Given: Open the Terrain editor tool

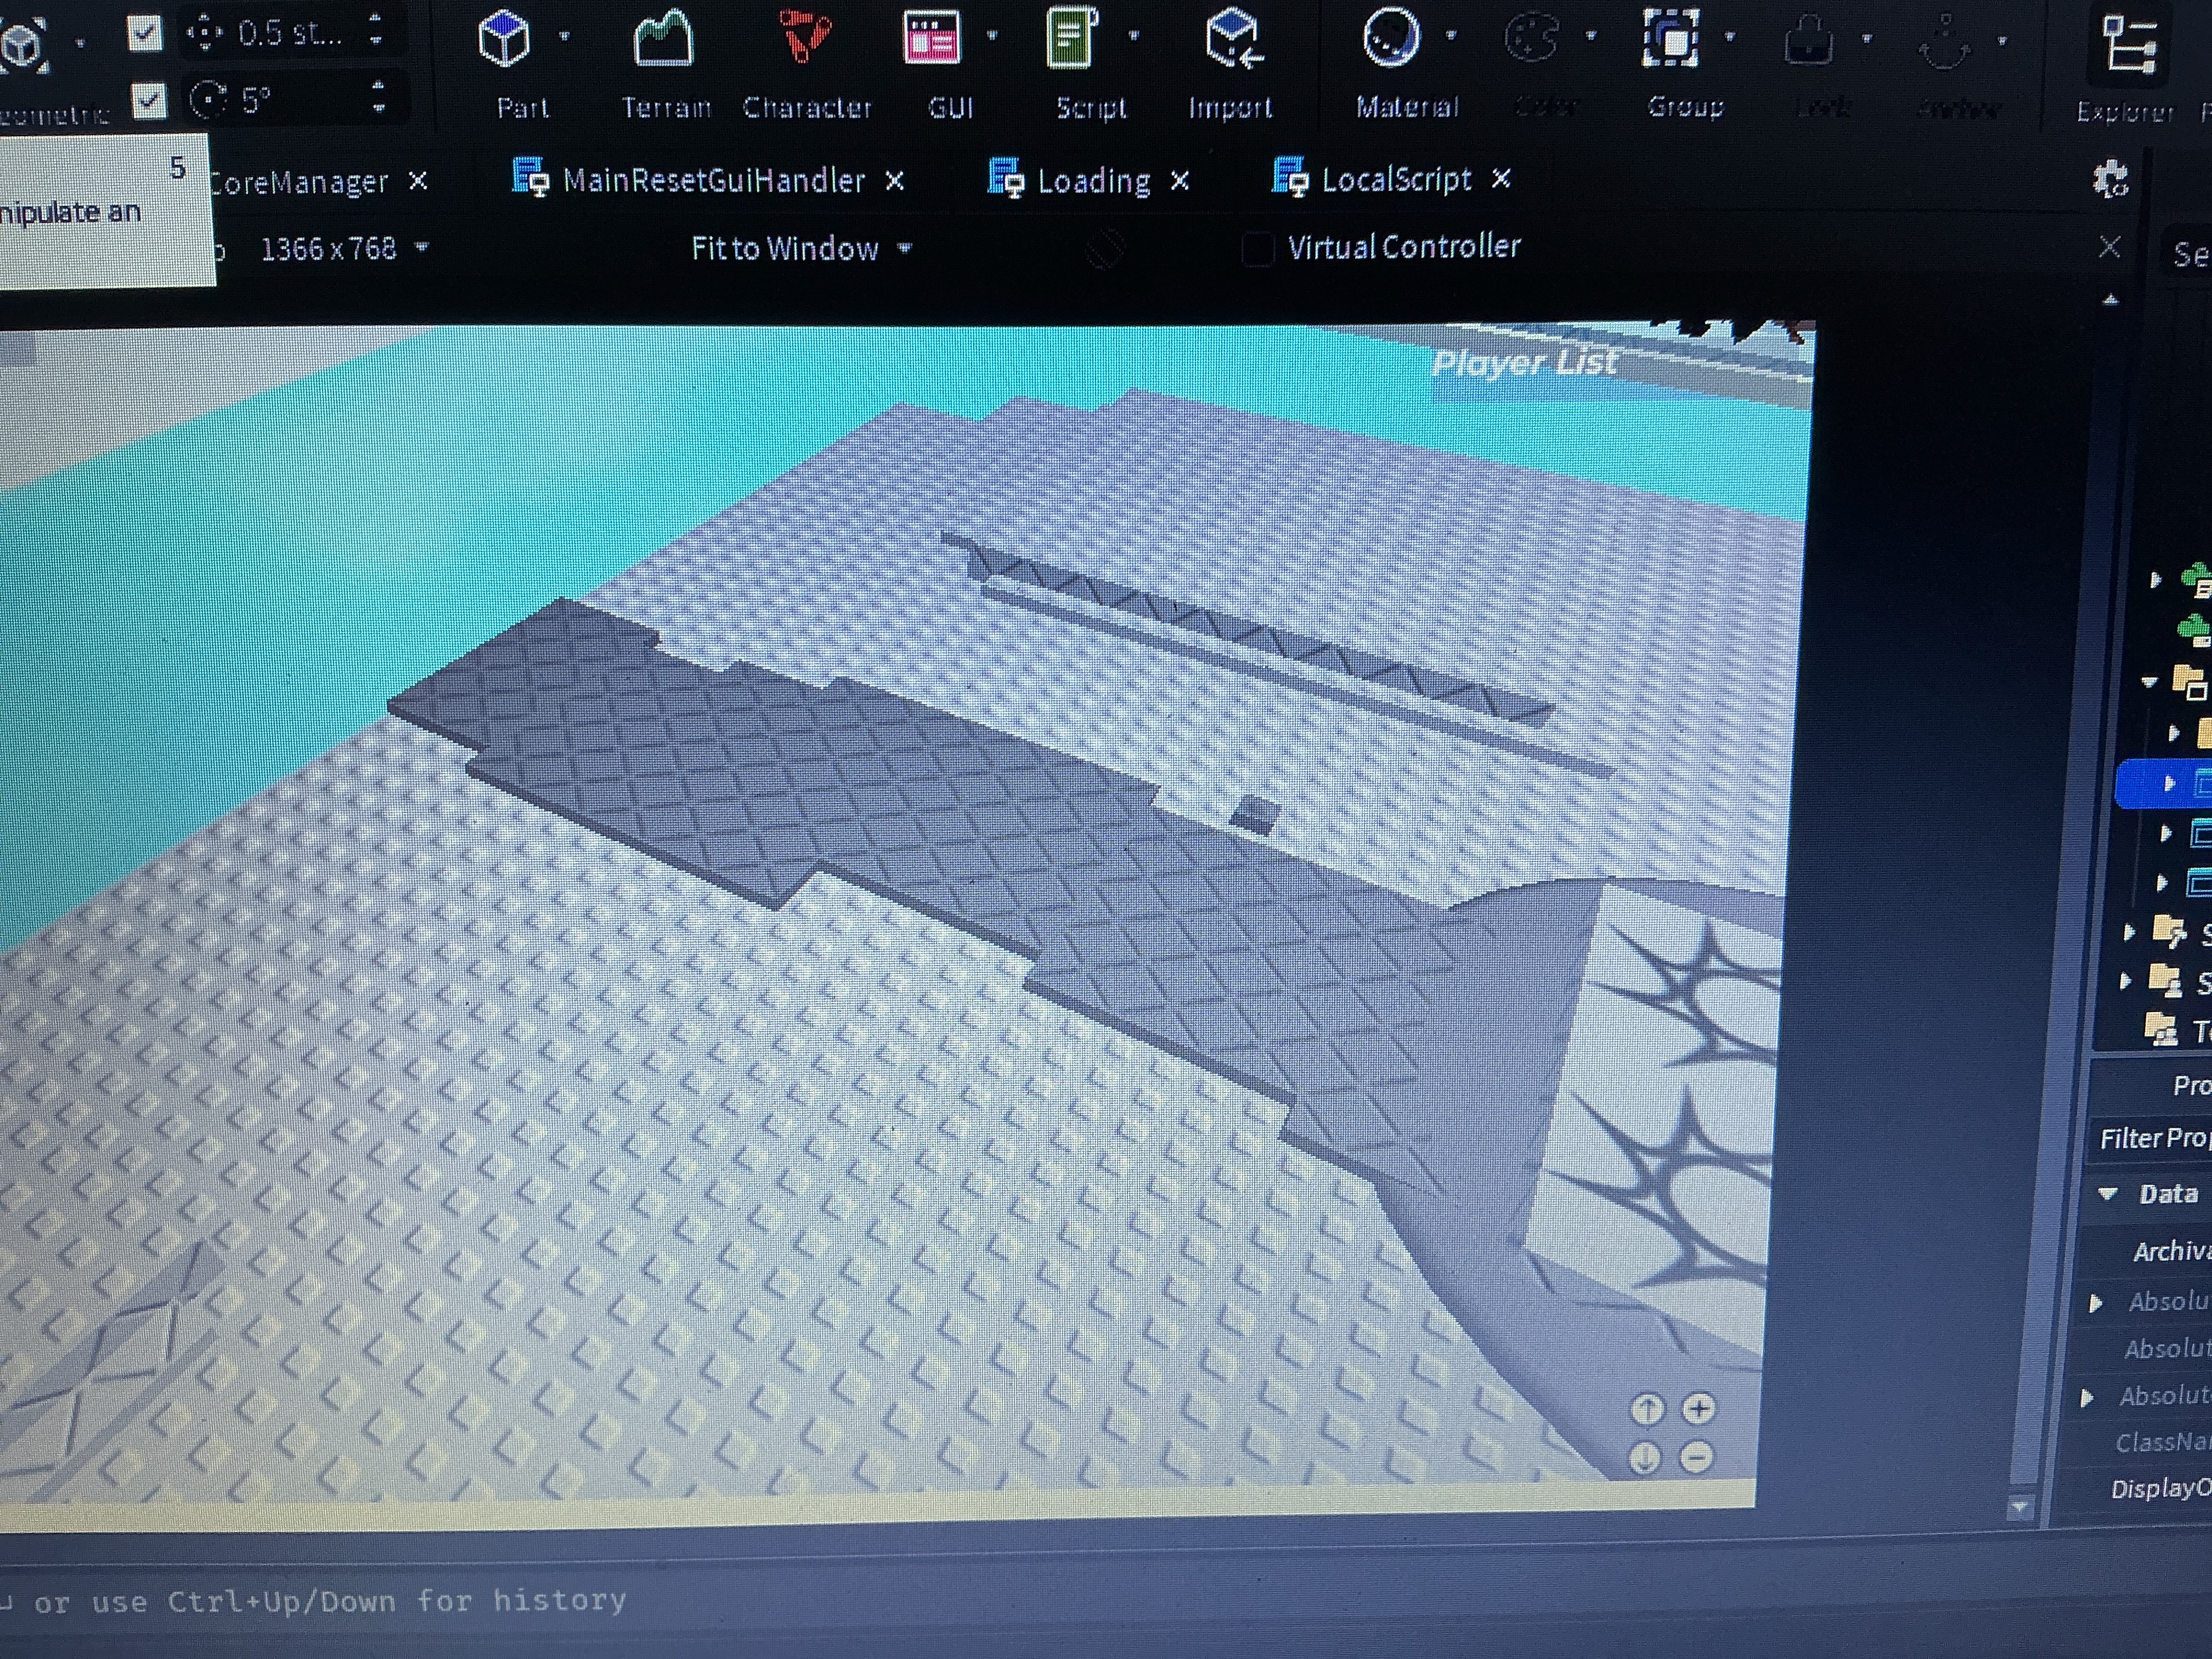Looking at the screenshot, I should coord(664,40).
